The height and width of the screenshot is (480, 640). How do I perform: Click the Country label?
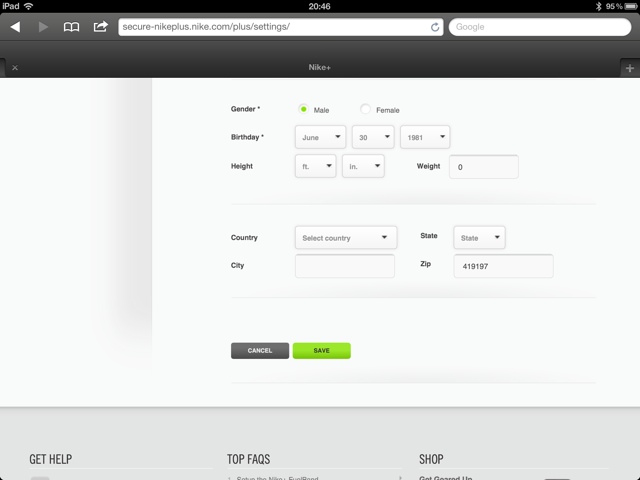(244, 238)
